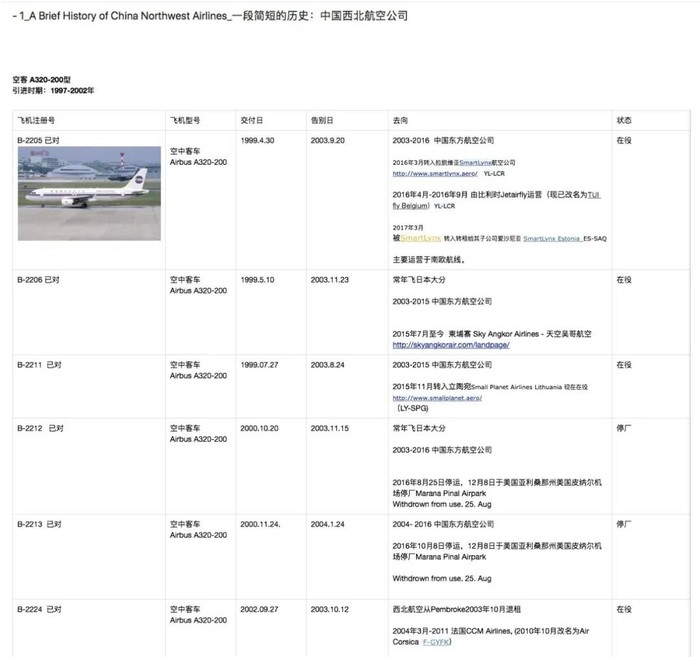
Task: Open the SmartLynx Estonia link
Action: [552, 238]
